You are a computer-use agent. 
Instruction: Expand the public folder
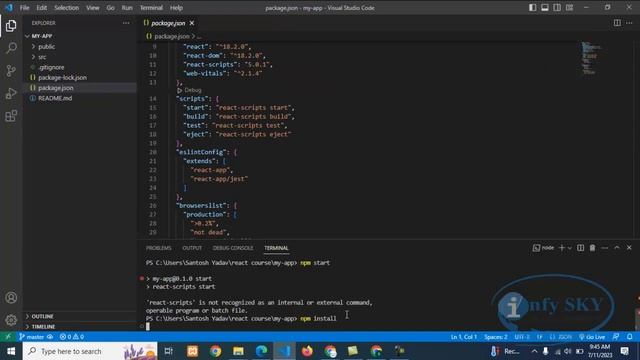(x=80, y=47)
